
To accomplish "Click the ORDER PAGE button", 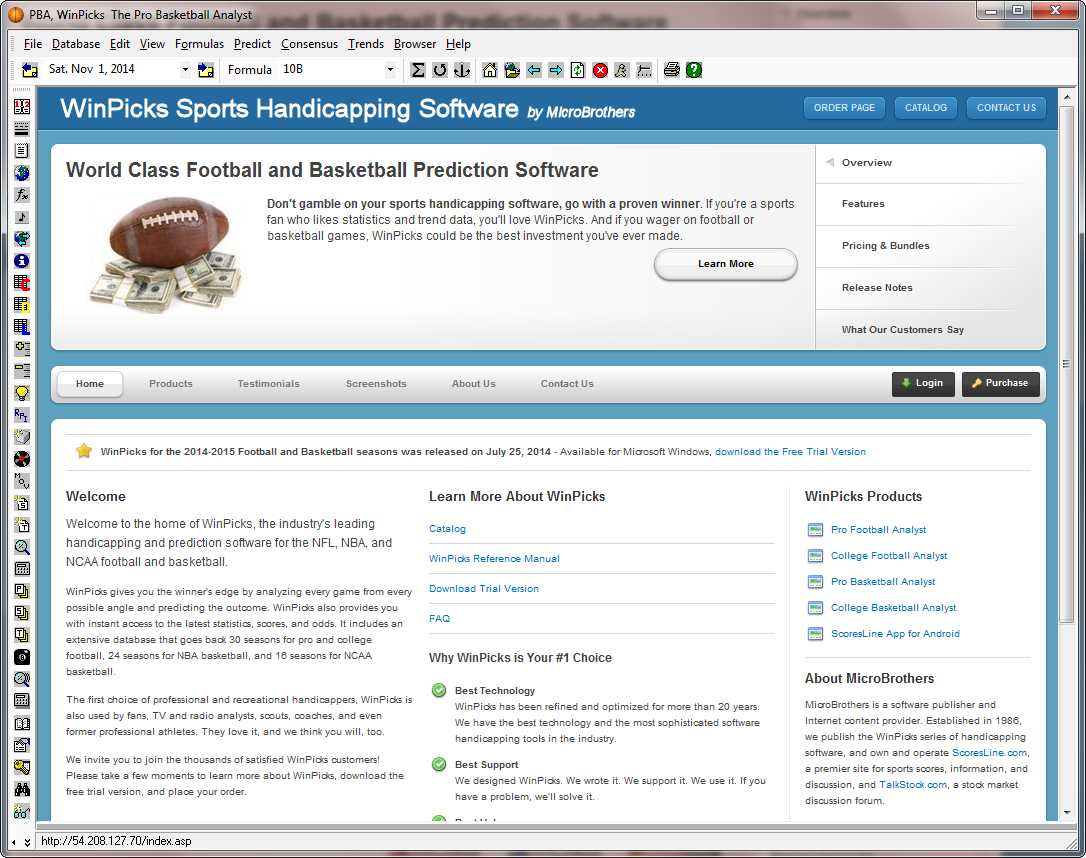I will tap(844, 108).
